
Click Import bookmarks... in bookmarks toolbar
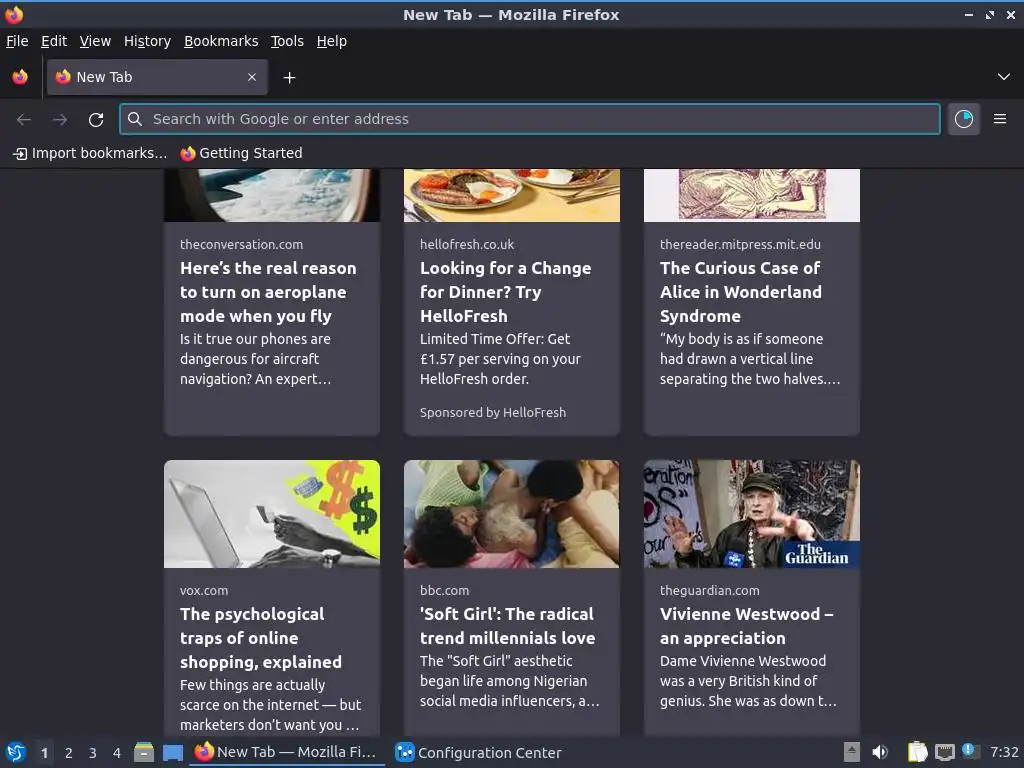(90, 153)
